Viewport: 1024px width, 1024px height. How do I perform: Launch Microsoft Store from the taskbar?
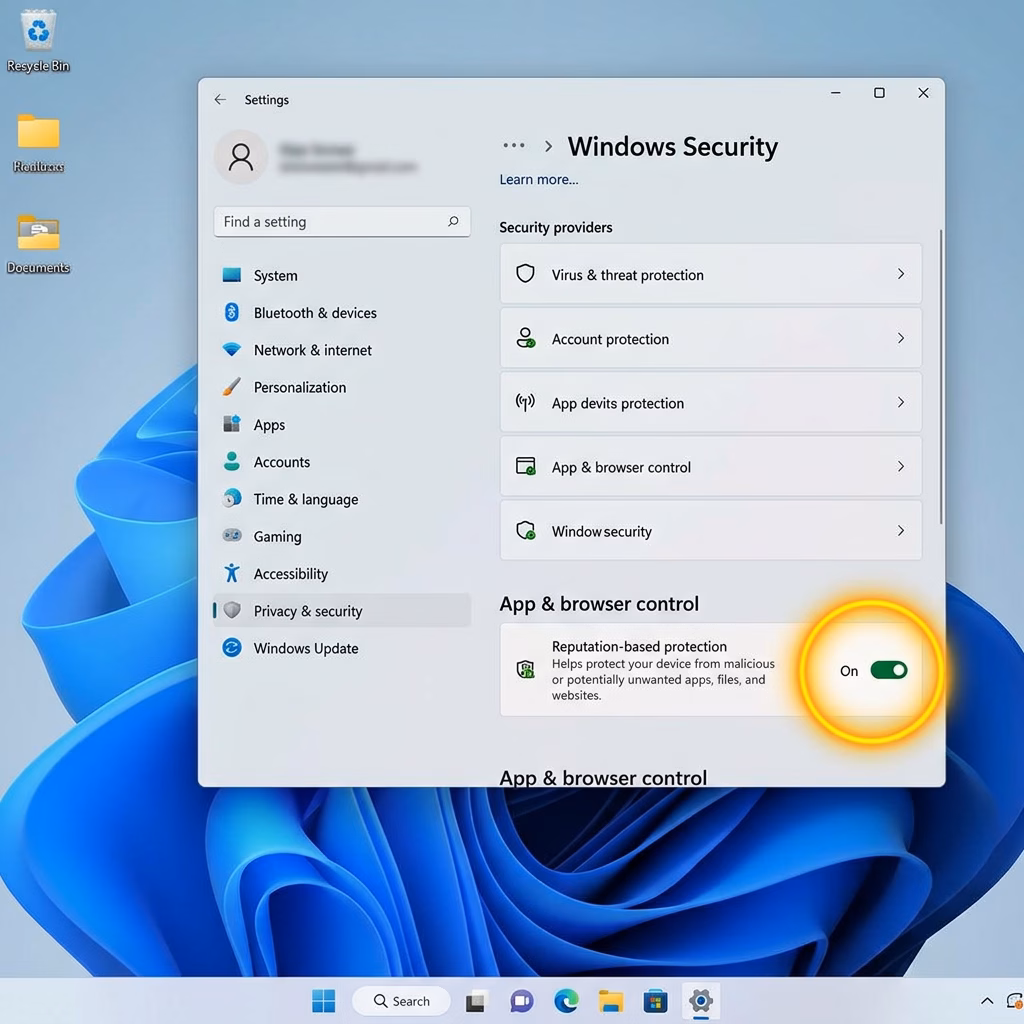655,1000
